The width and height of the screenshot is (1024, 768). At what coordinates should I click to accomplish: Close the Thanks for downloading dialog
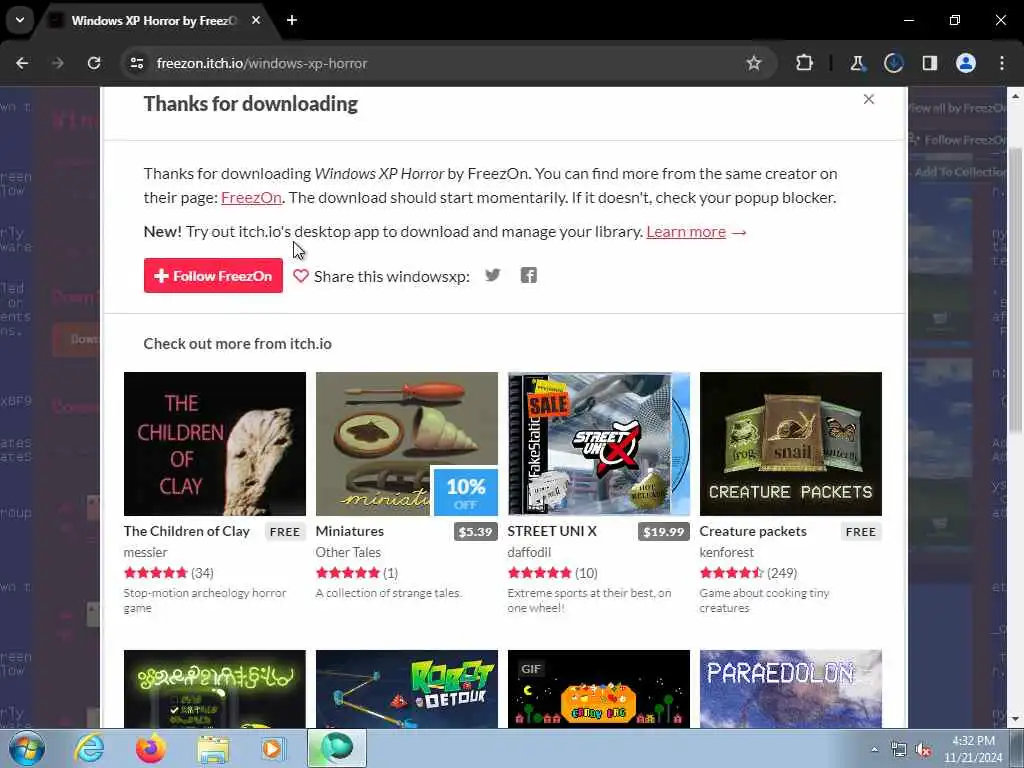(x=869, y=99)
